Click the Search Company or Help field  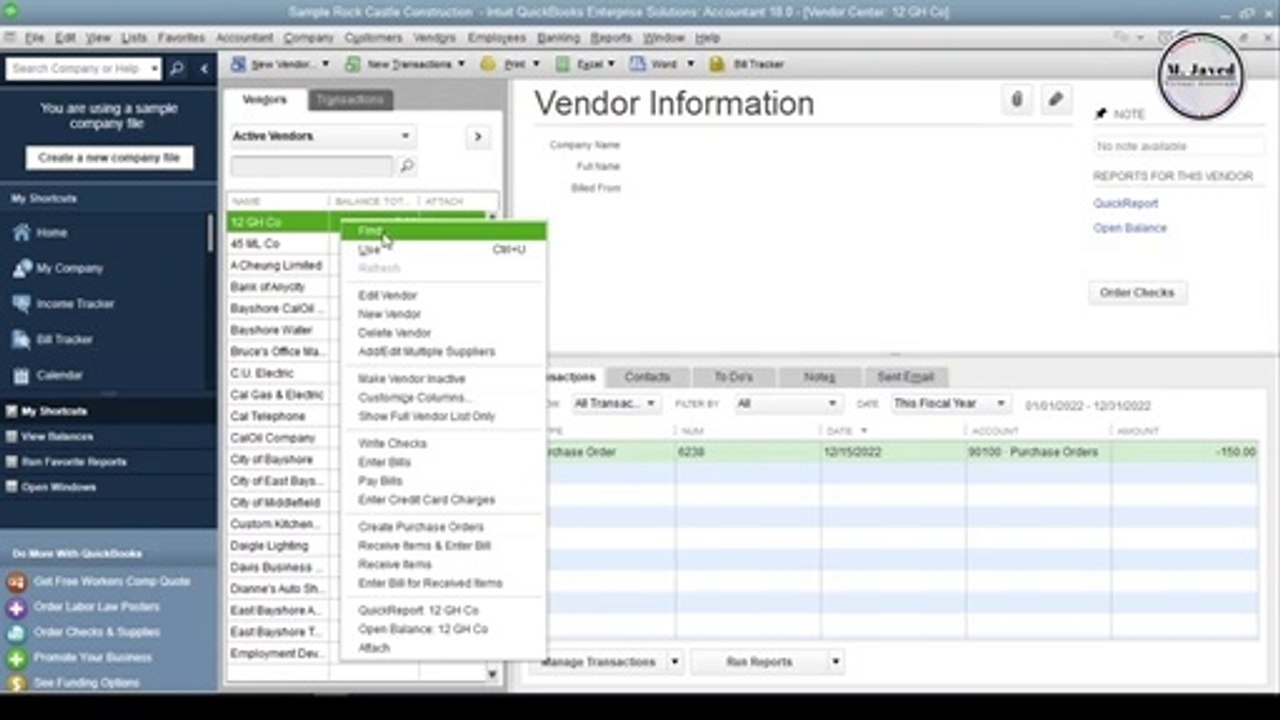tap(77, 68)
